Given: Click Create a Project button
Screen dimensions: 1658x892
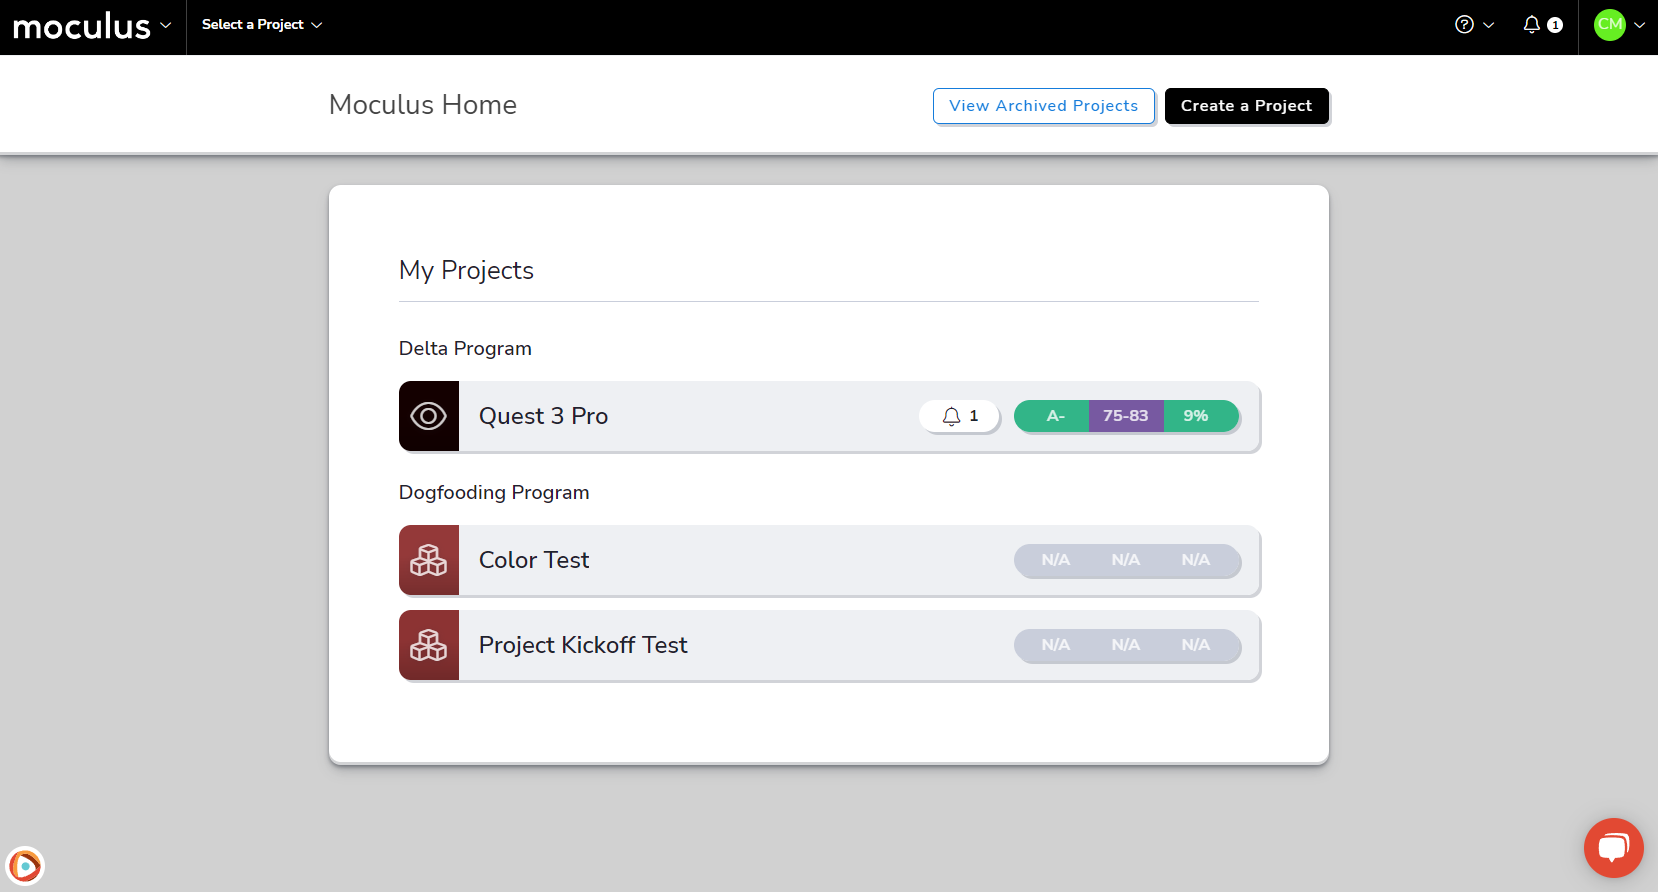Looking at the screenshot, I should tap(1246, 106).
